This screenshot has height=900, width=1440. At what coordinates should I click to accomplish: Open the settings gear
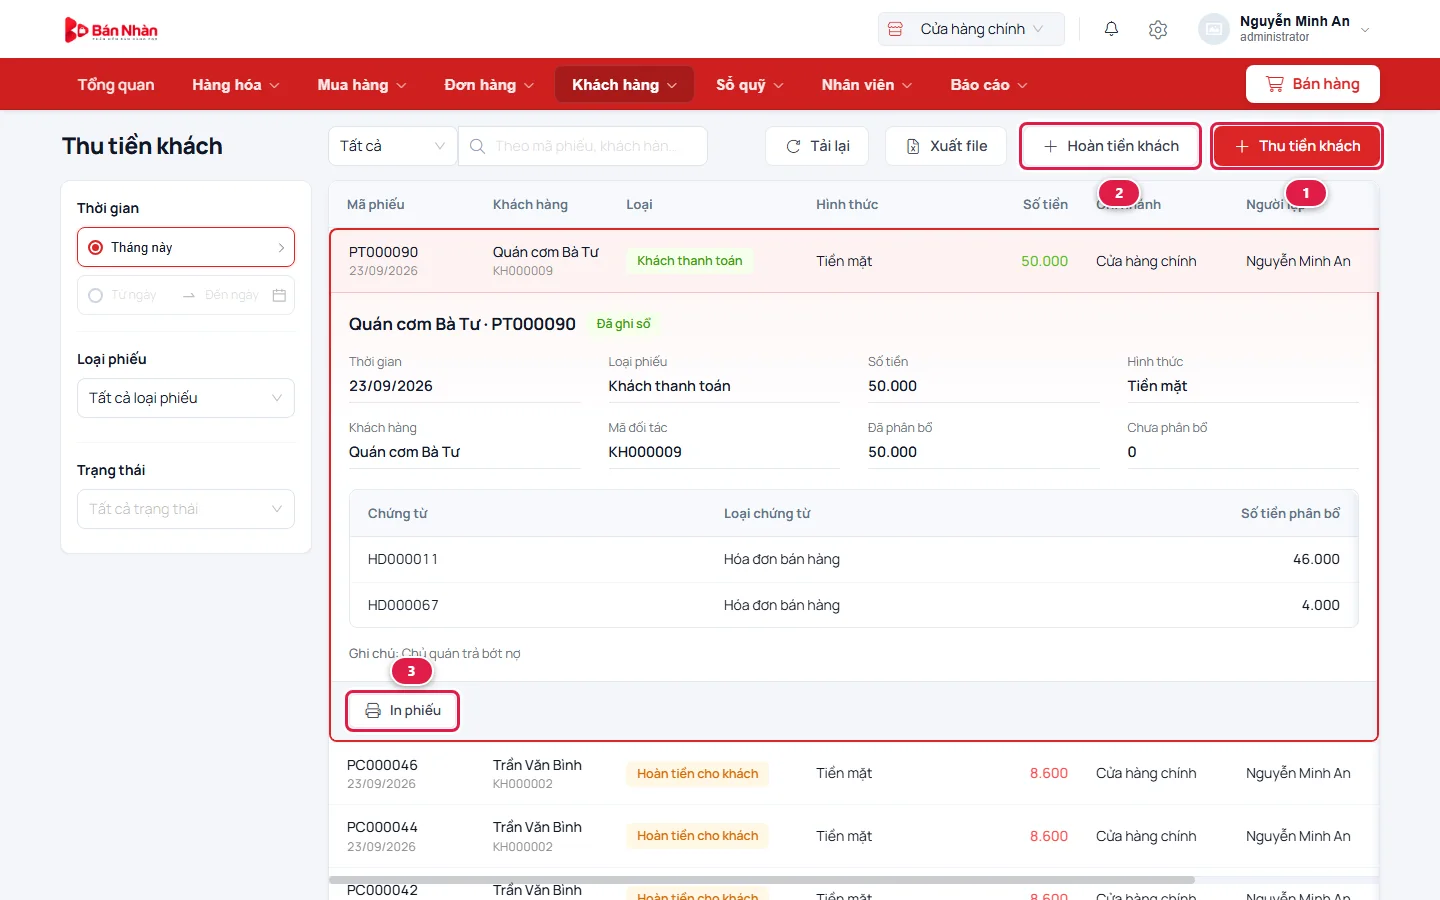coord(1158,29)
